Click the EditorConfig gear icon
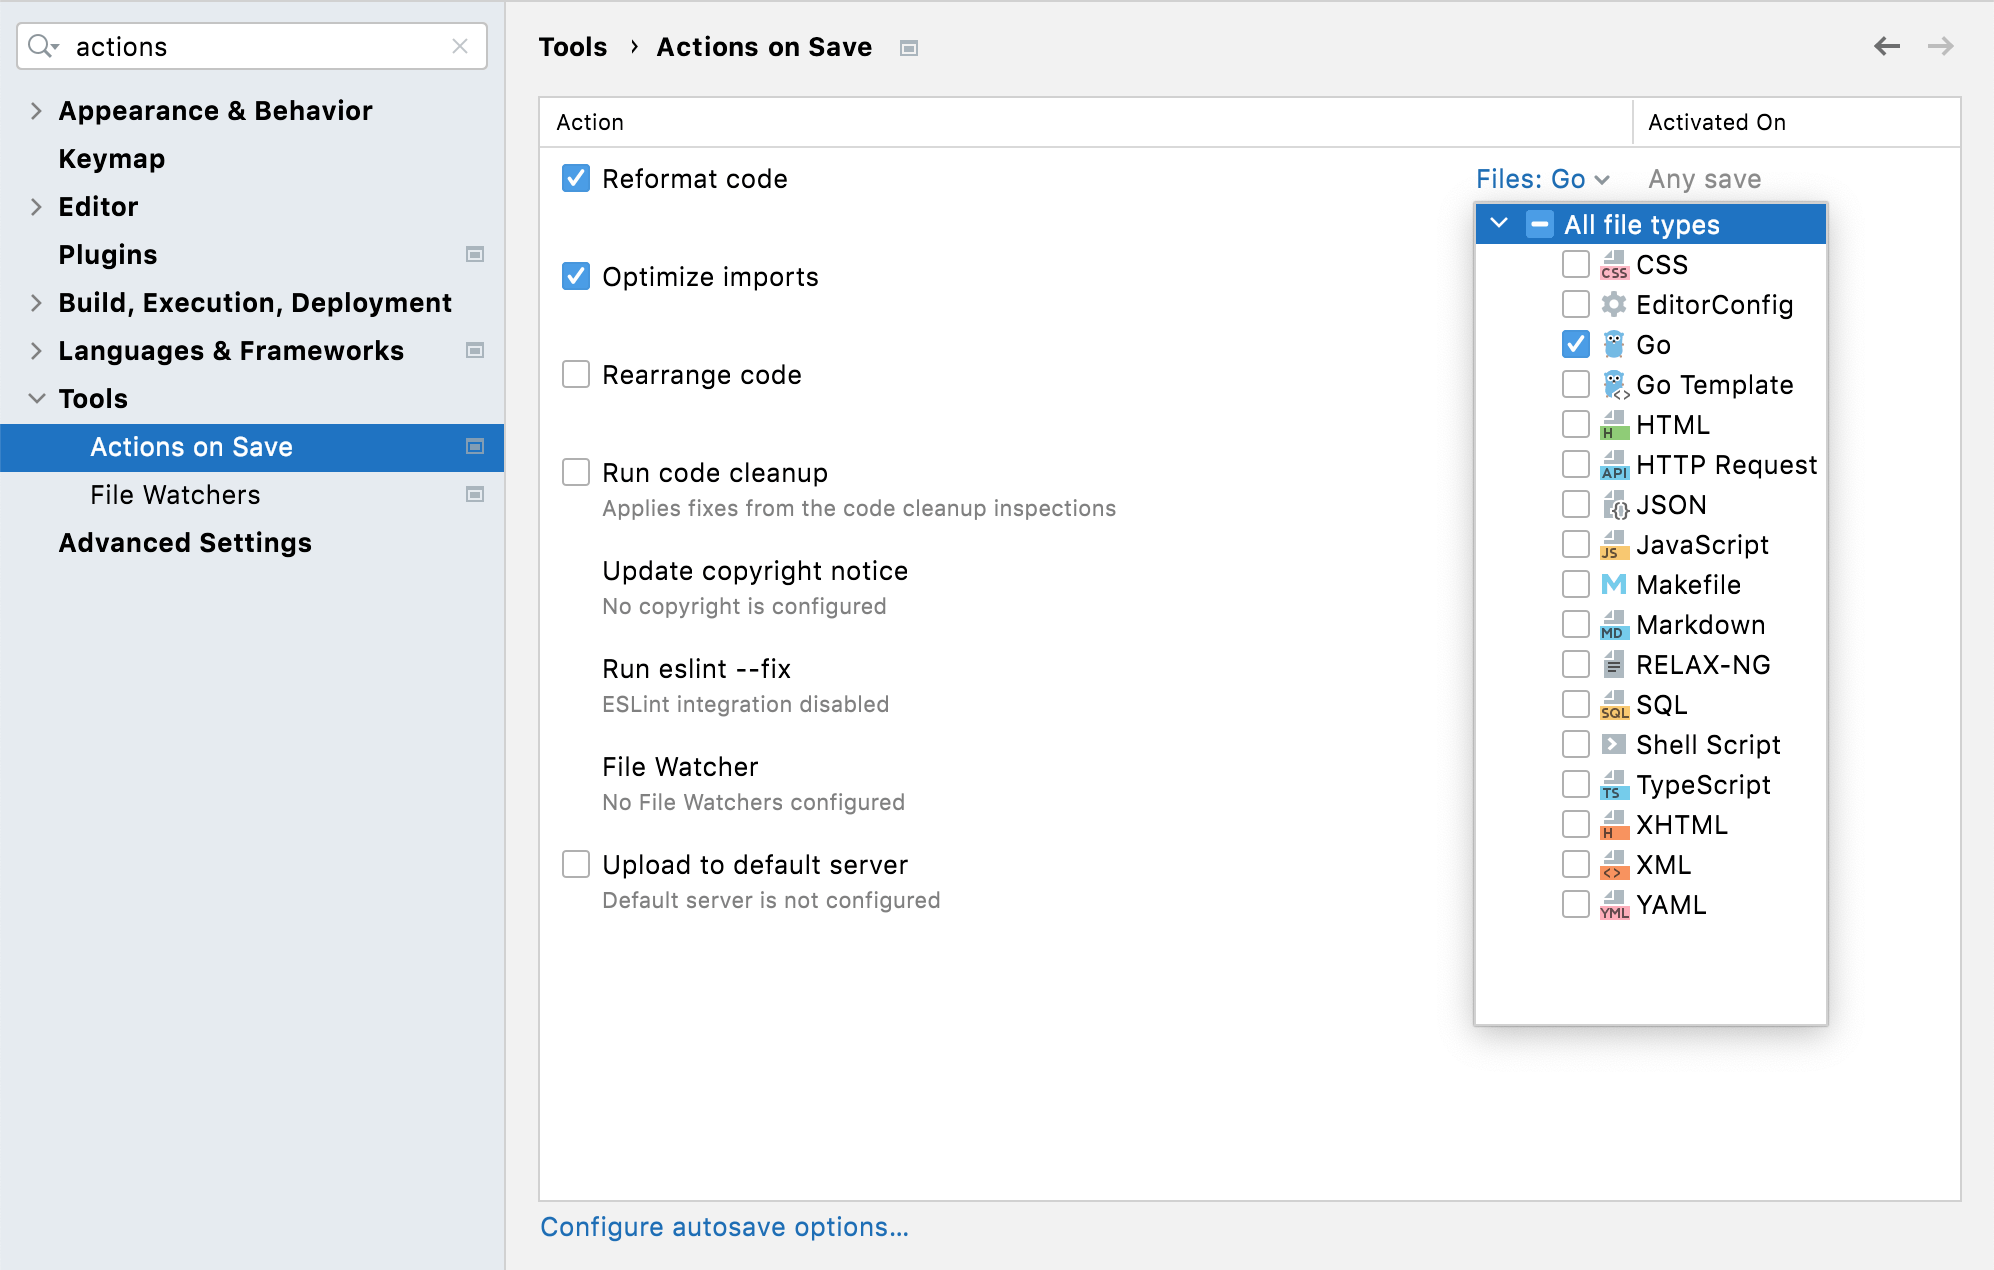This screenshot has width=1994, height=1270. click(x=1613, y=305)
